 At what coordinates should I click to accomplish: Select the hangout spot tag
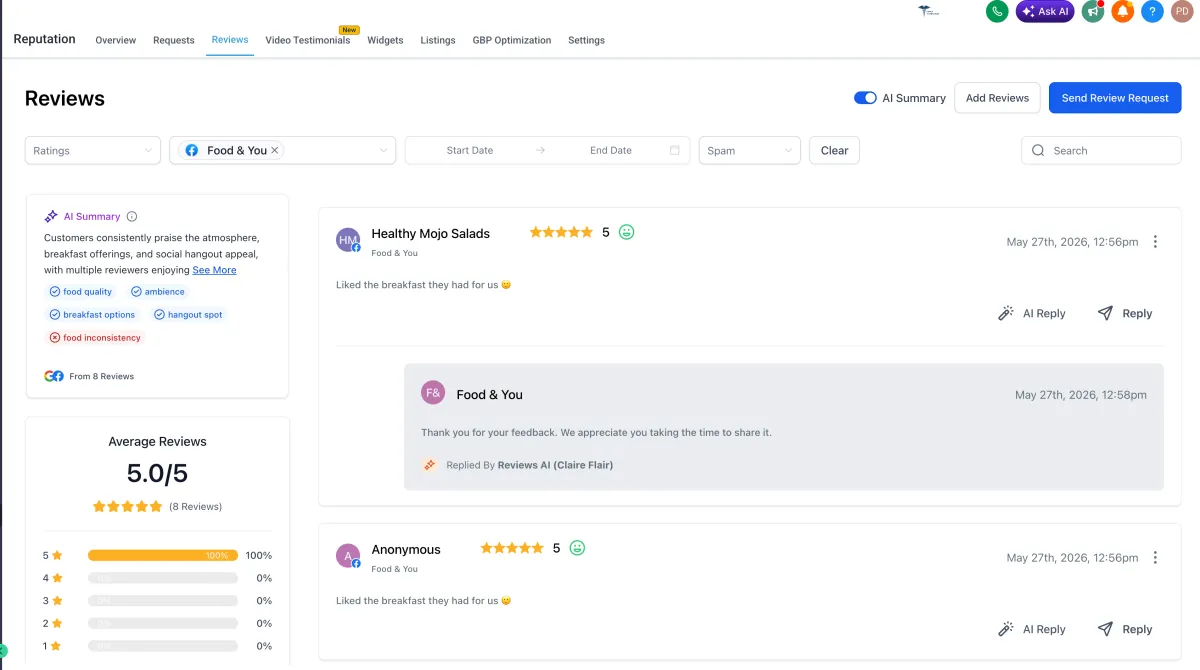click(x=188, y=314)
